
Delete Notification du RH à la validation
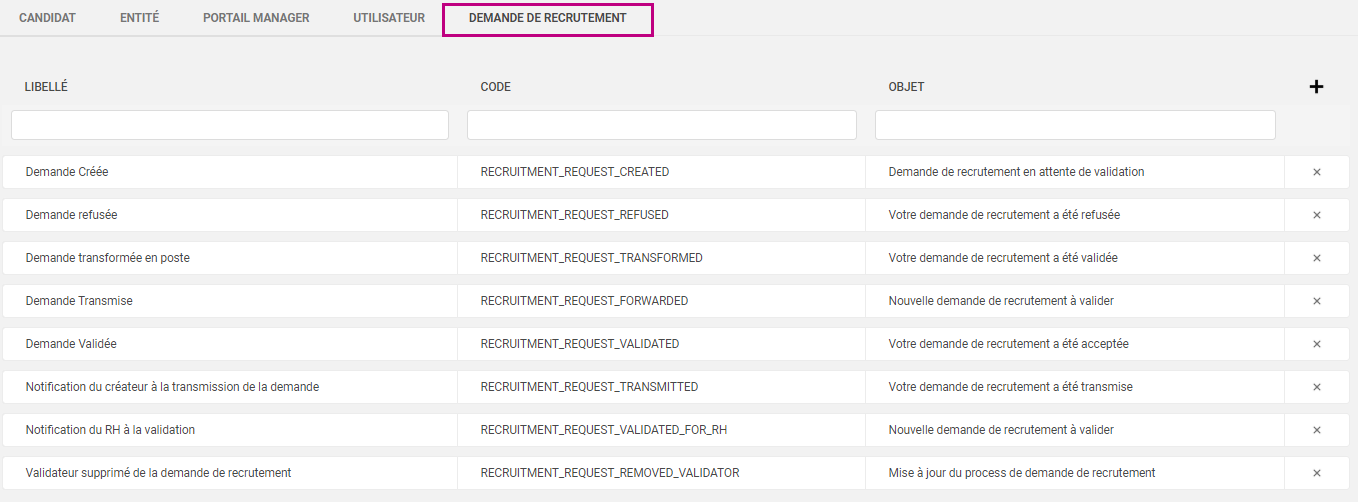point(1316,430)
